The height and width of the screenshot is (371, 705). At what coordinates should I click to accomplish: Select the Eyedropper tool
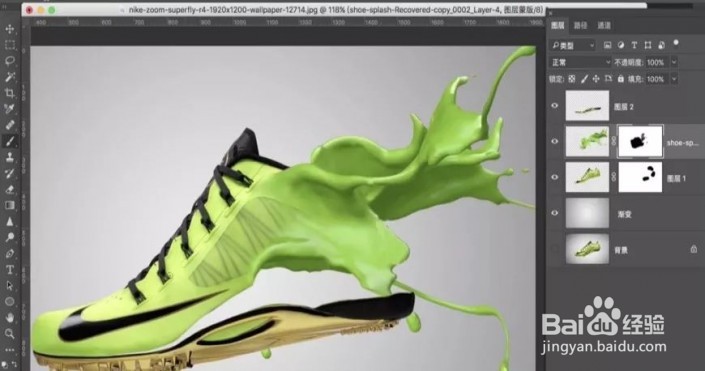tap(9, 109)
